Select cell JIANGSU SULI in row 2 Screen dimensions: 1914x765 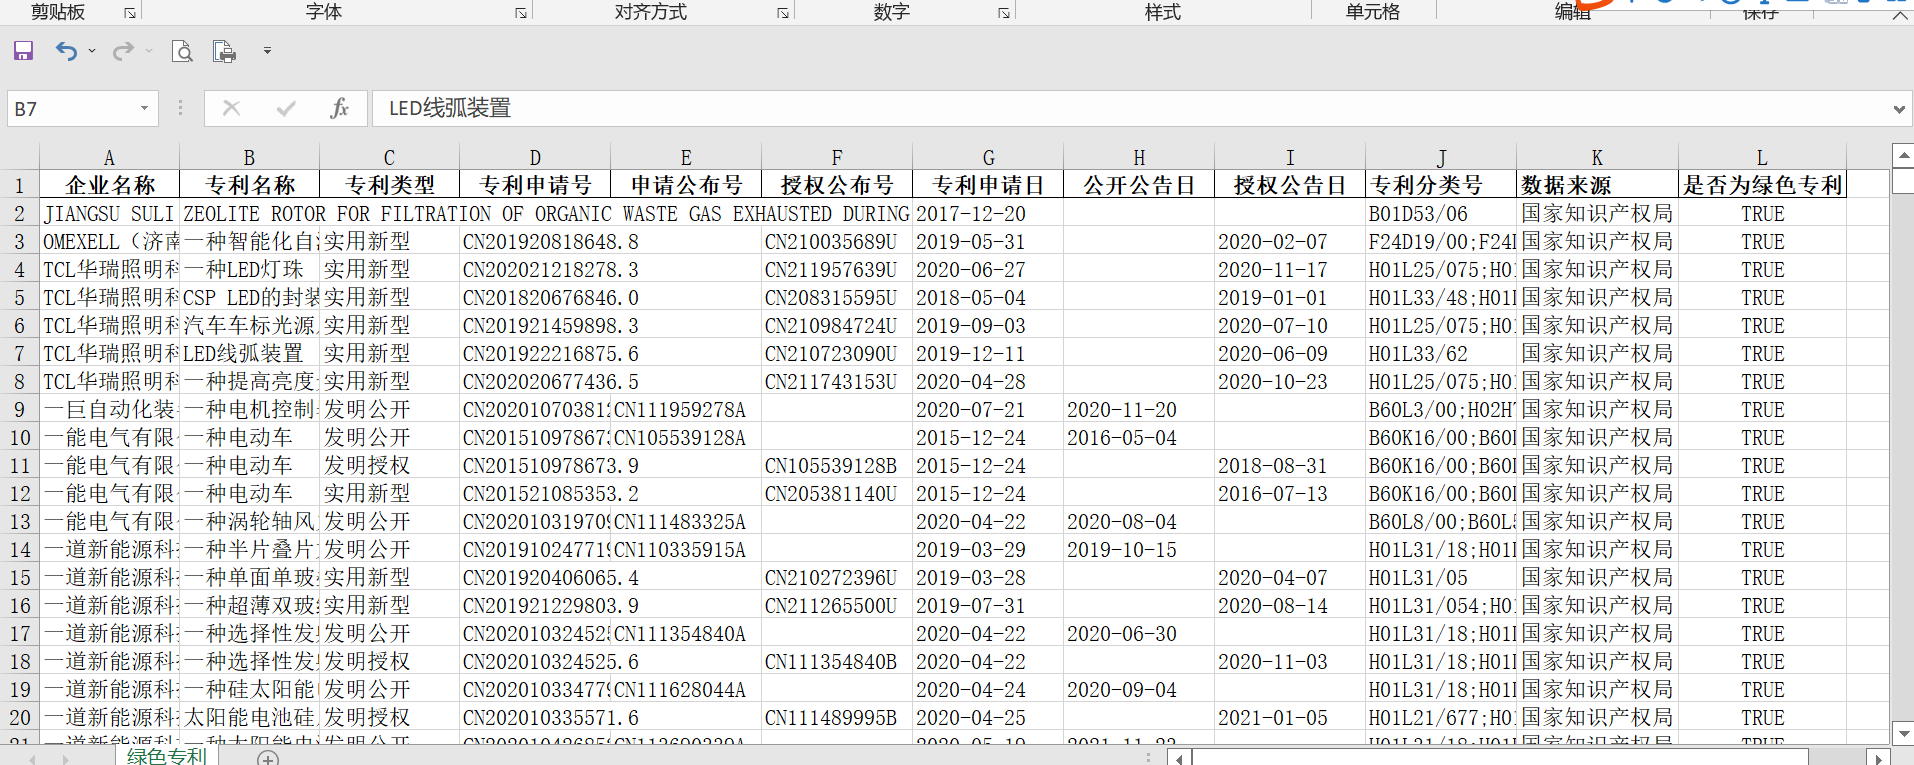(x=110, y=213)
